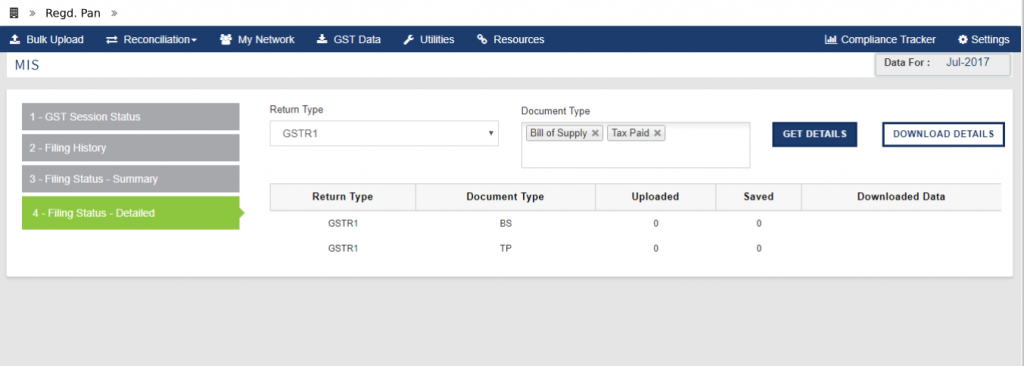Remove the Bill of Supply tag

tap(595, 133)
